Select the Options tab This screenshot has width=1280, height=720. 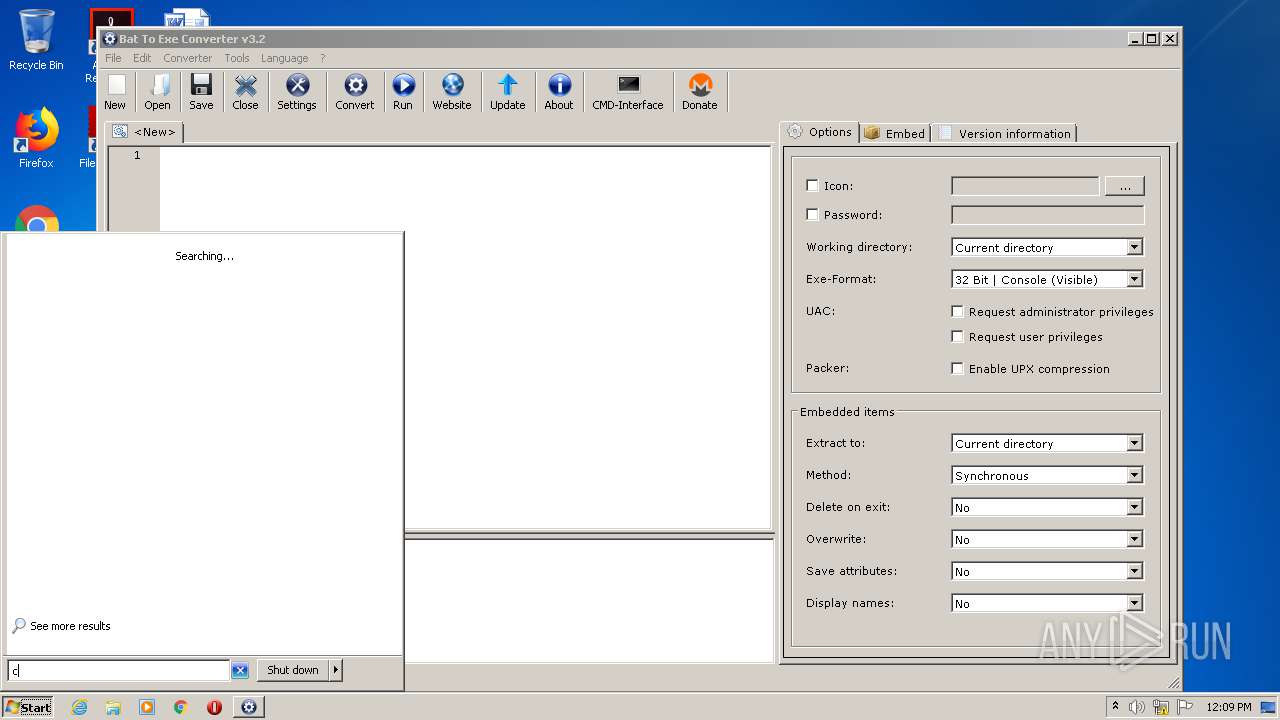(x=820, y=132)
